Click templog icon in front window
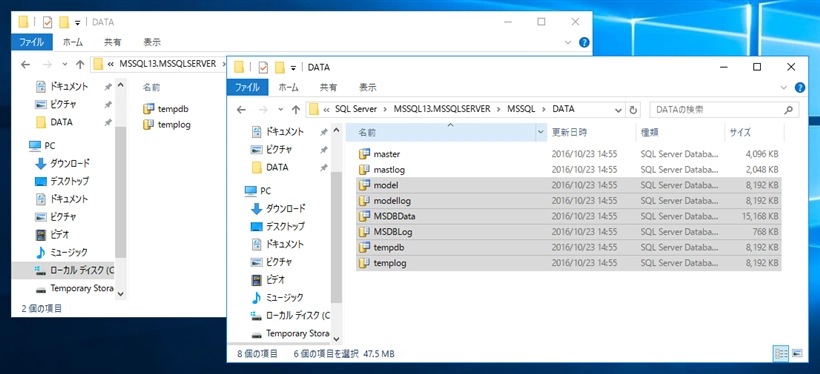 pos(365,263)
